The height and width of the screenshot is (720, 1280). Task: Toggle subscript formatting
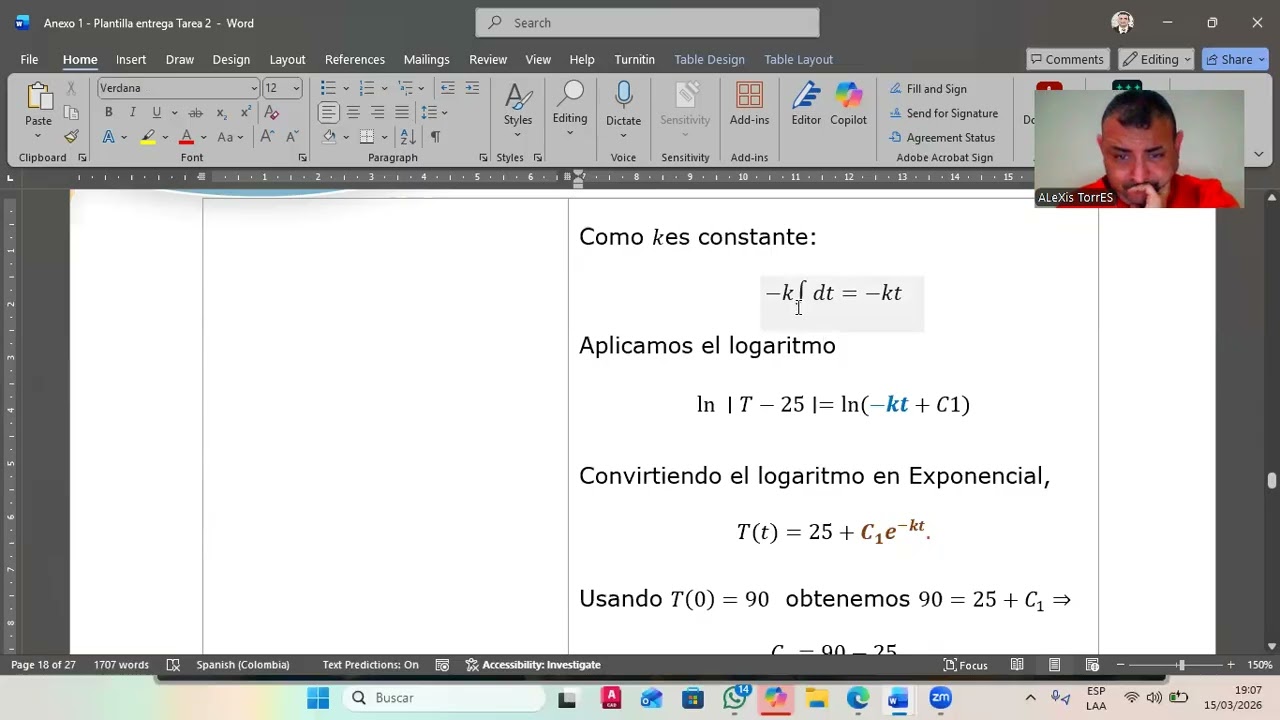coord(221,112)
